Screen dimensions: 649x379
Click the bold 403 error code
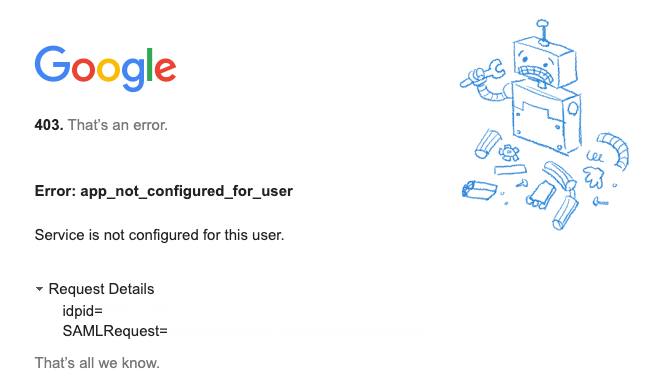(x=49, y=125)
